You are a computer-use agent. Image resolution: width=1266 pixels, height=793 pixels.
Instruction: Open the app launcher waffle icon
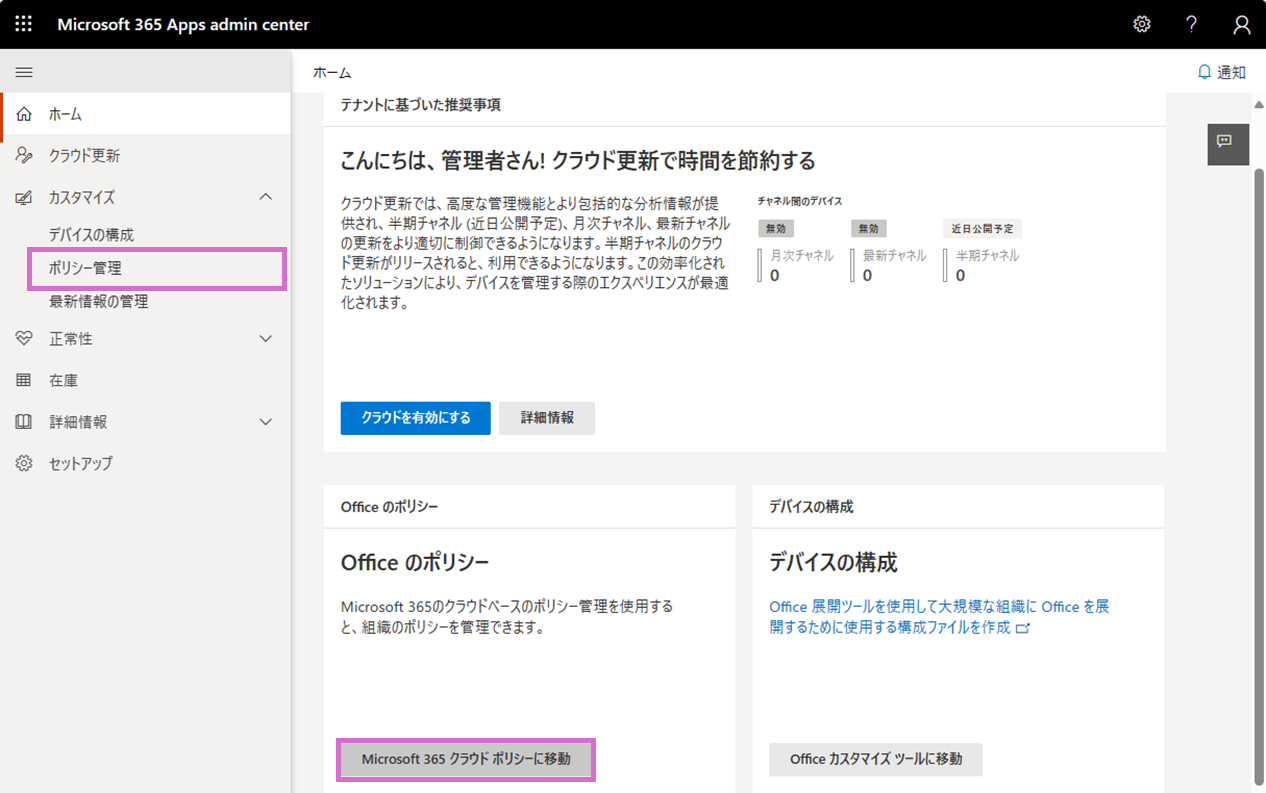(24, 24)
